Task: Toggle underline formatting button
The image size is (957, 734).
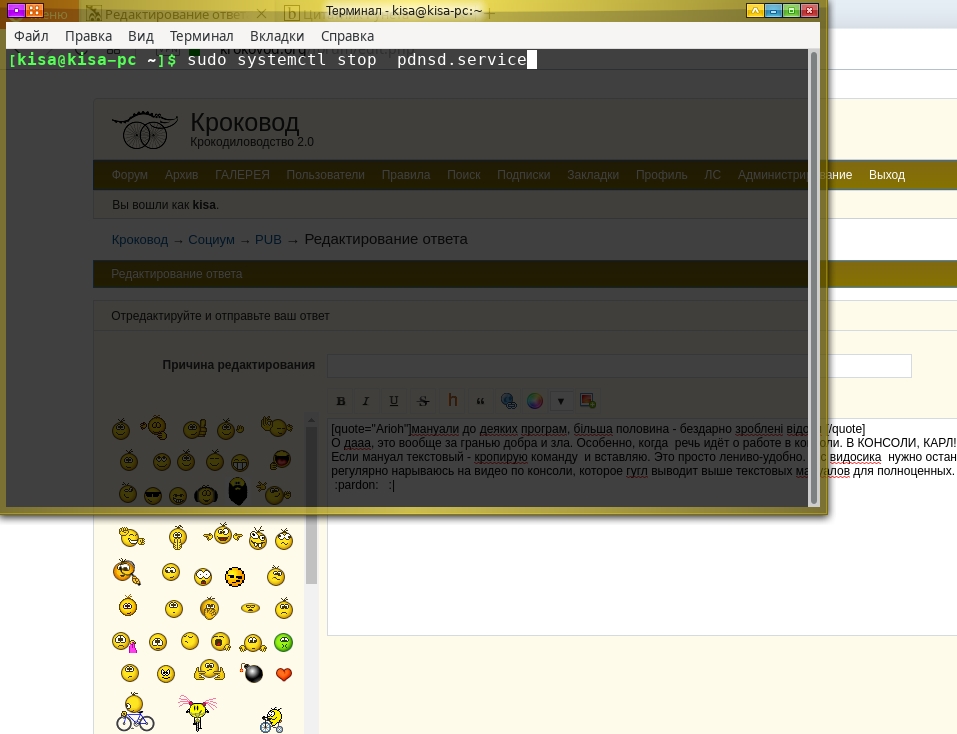Action: pyautogui.click(x=394, y=401)
